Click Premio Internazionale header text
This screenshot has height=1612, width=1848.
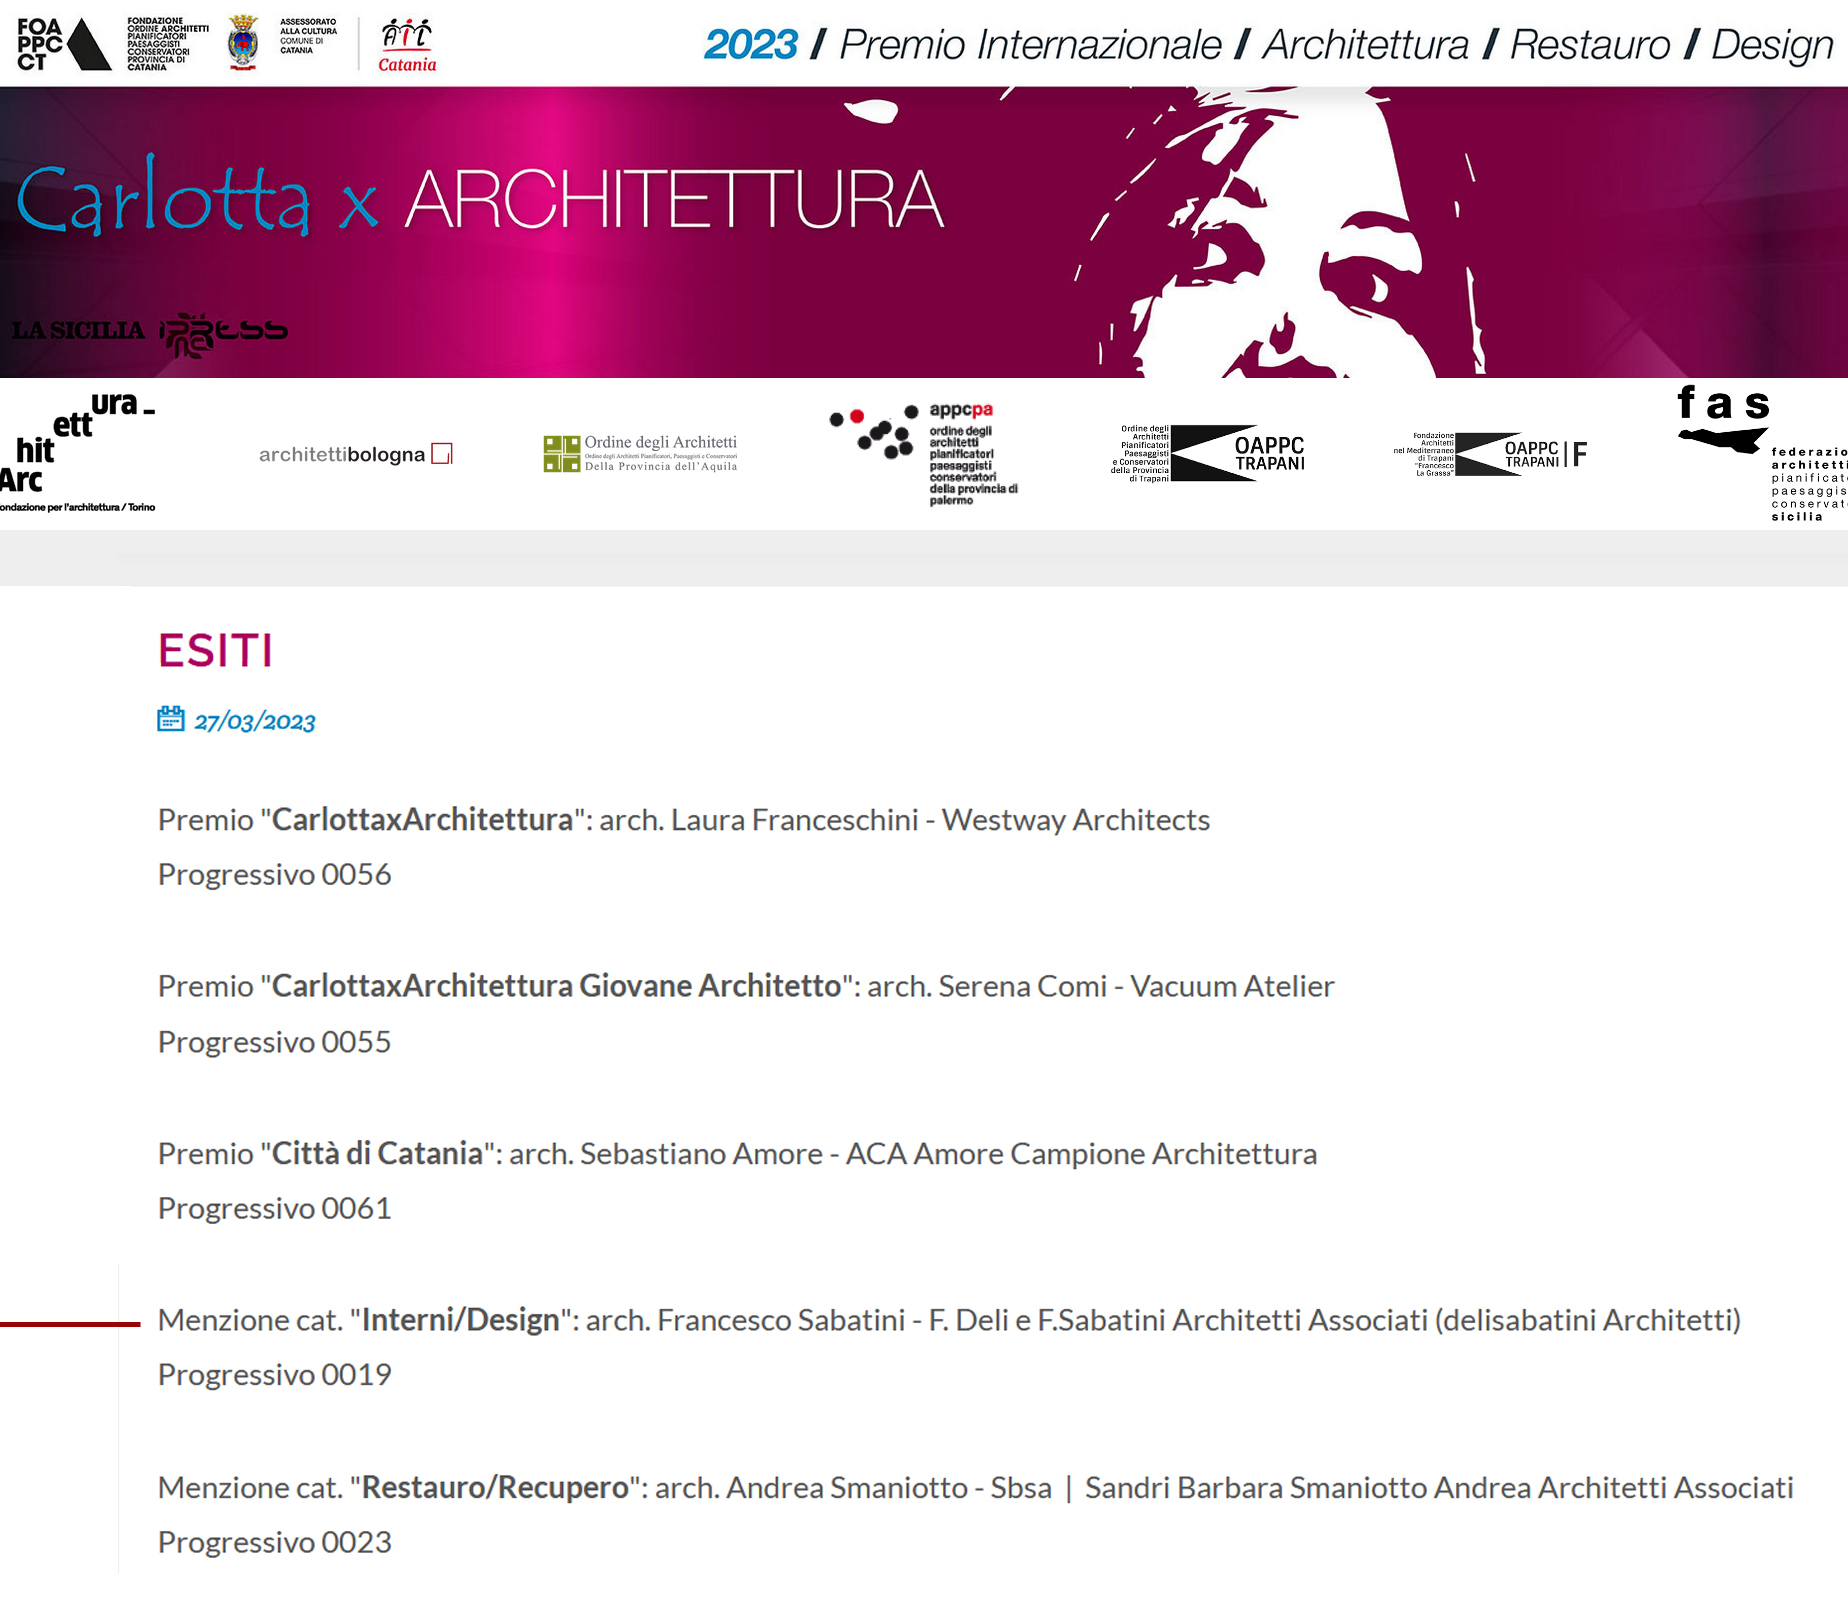1030,45
